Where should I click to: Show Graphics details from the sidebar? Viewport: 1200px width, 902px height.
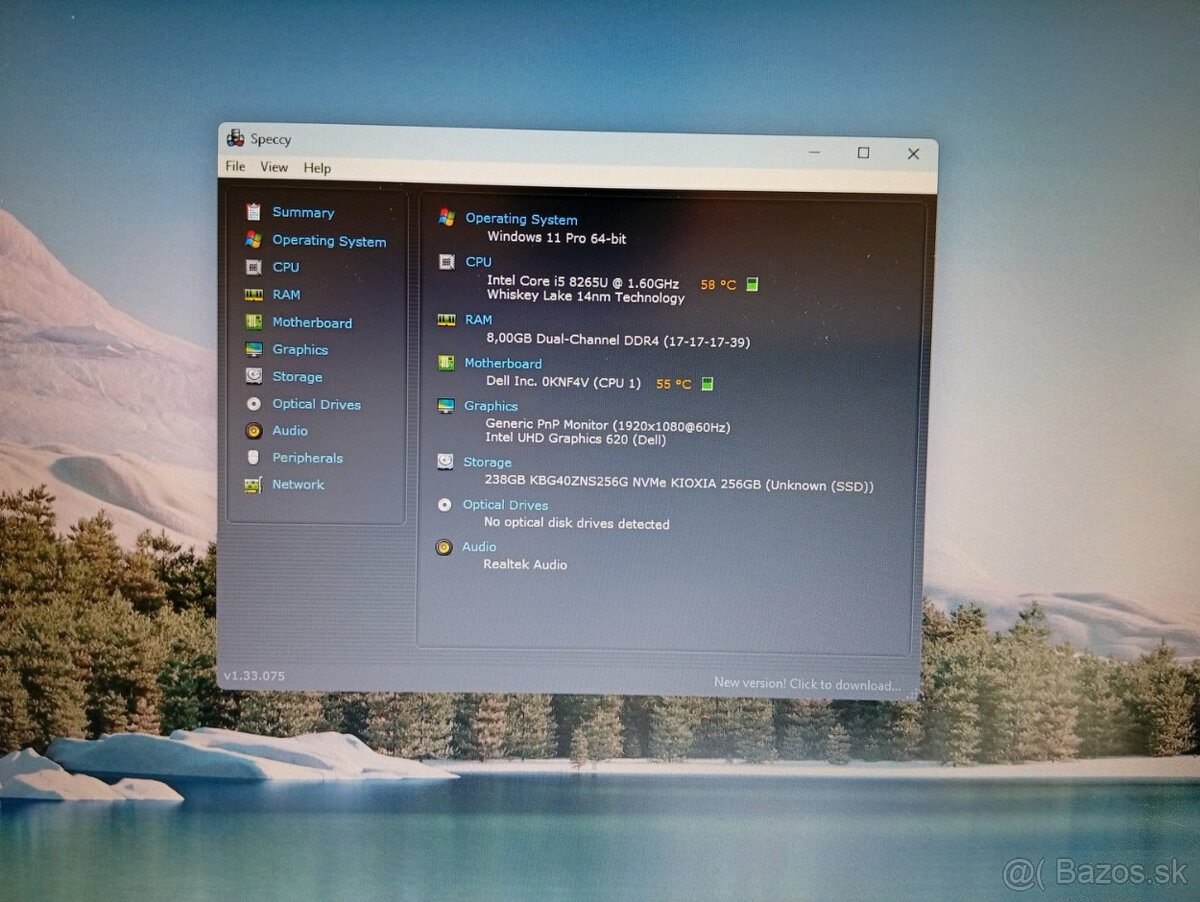pos(300,349)
